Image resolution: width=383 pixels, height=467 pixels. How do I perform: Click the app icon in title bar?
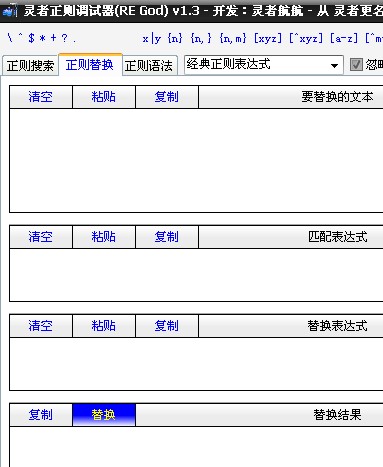(x=10, y=11)
